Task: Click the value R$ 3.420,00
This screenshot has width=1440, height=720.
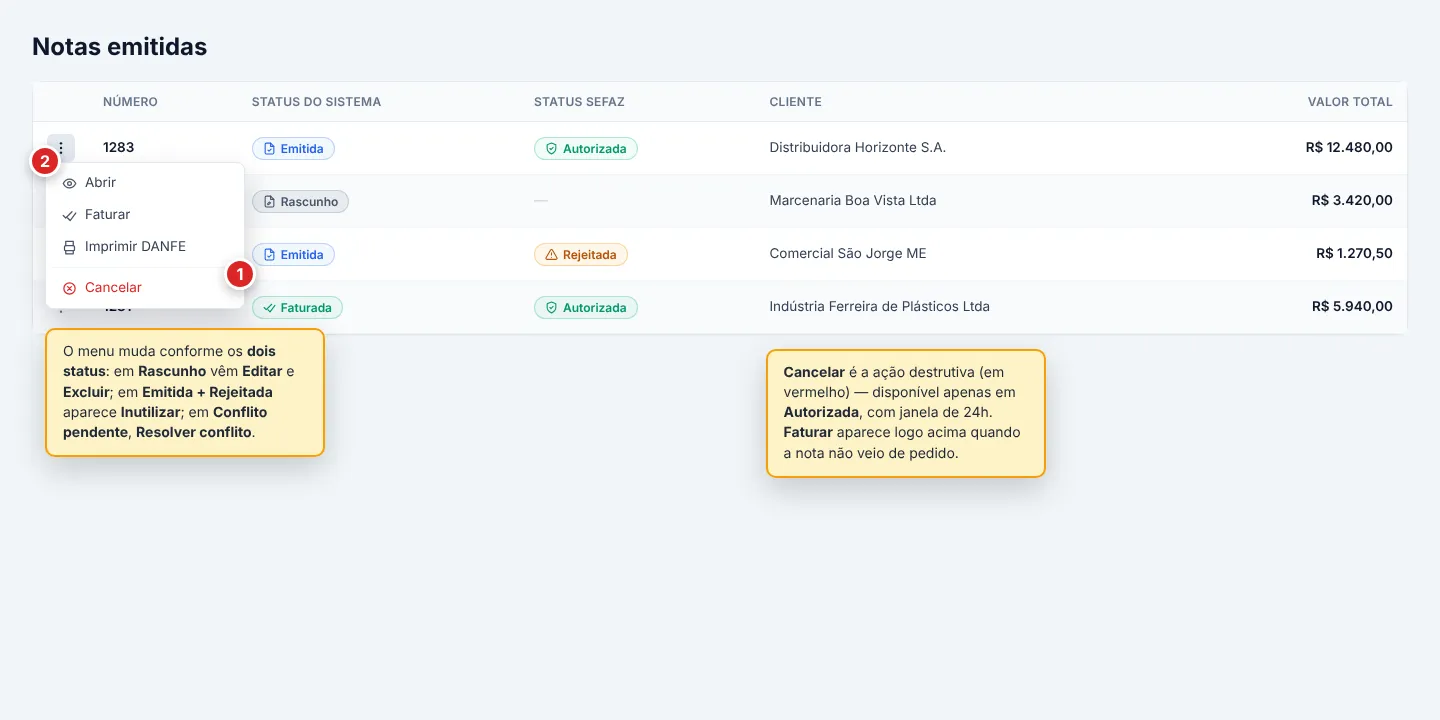Action: 1352,200
